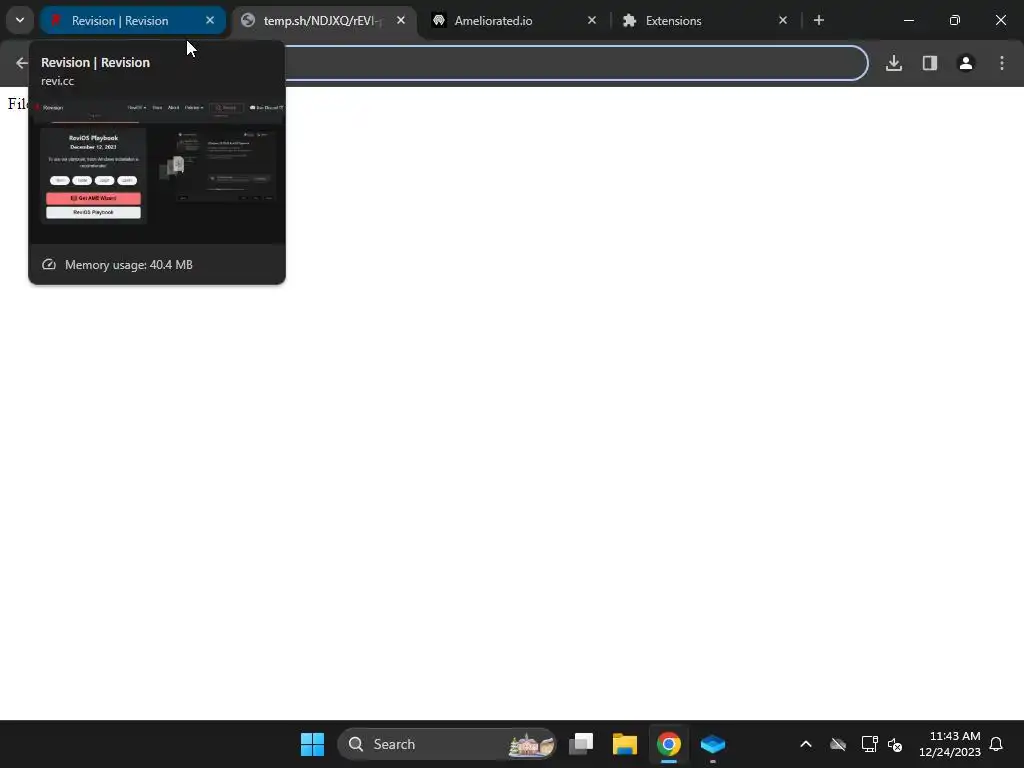Open the clock showing 11:43 AM

(x=950, y=744)
